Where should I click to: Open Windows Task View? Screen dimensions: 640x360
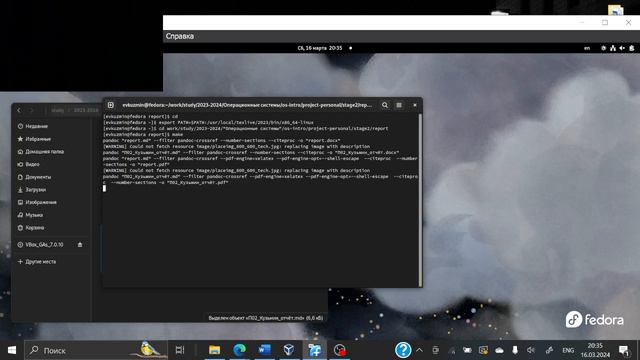pos(180,350)
